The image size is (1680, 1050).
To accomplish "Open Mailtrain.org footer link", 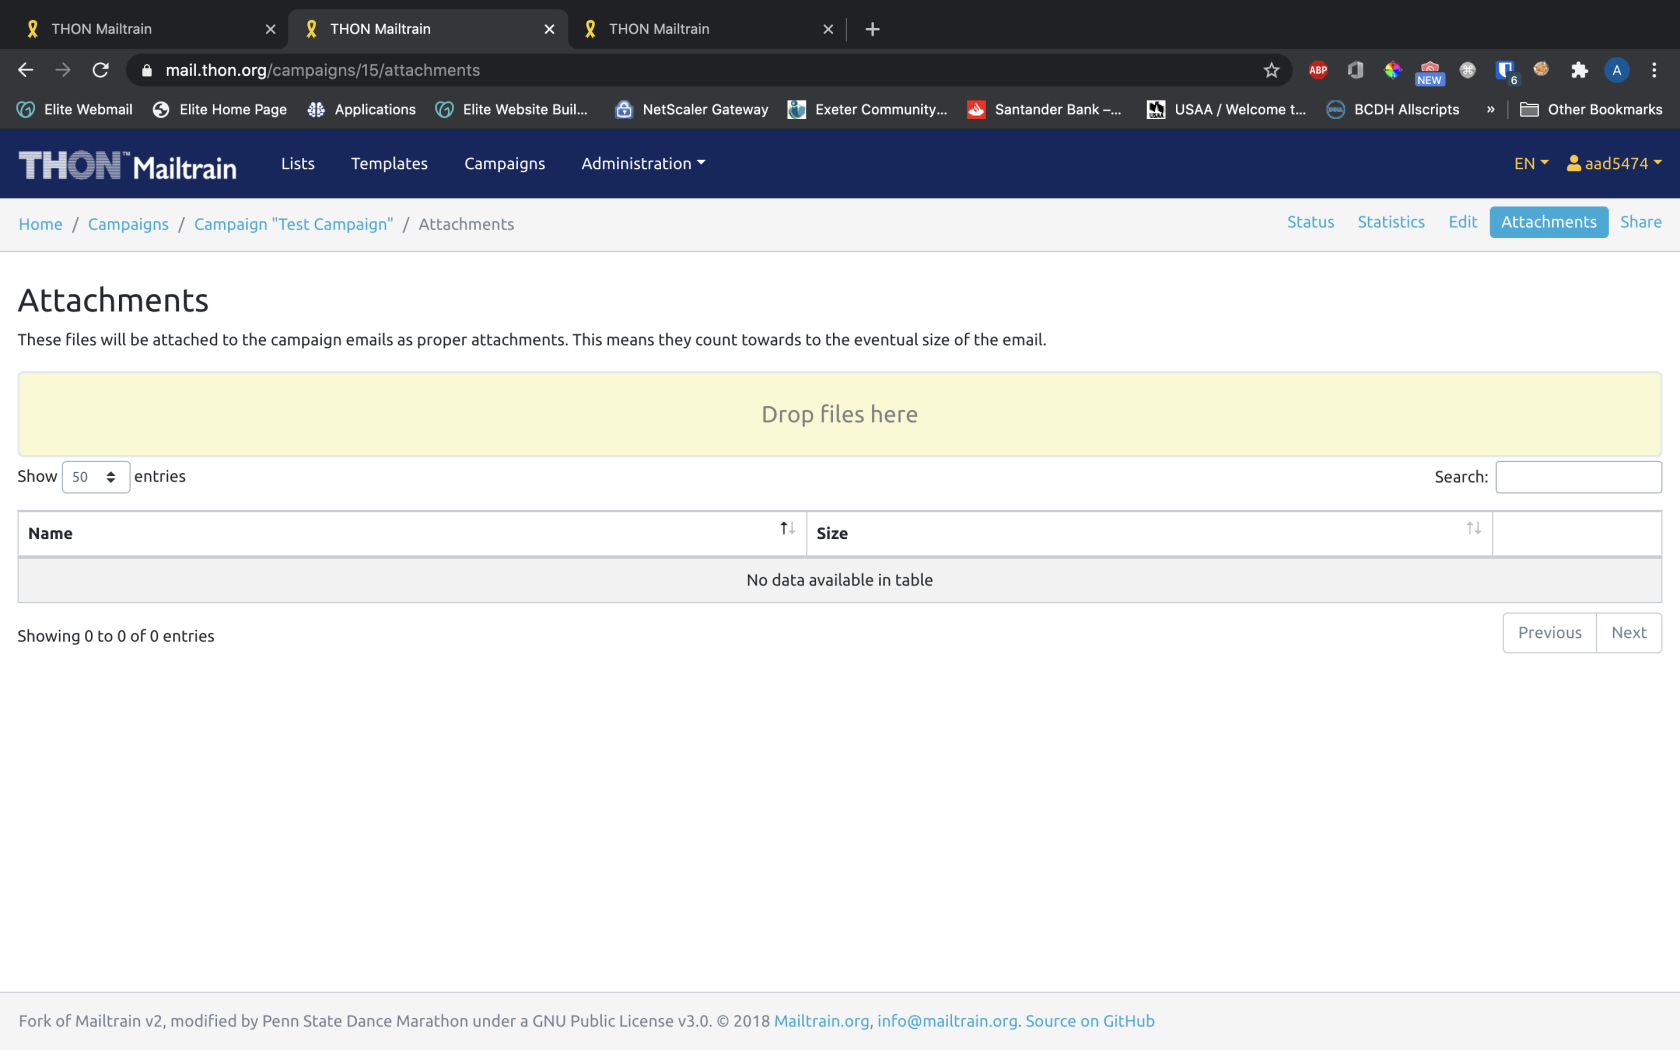I will 821,1021.
